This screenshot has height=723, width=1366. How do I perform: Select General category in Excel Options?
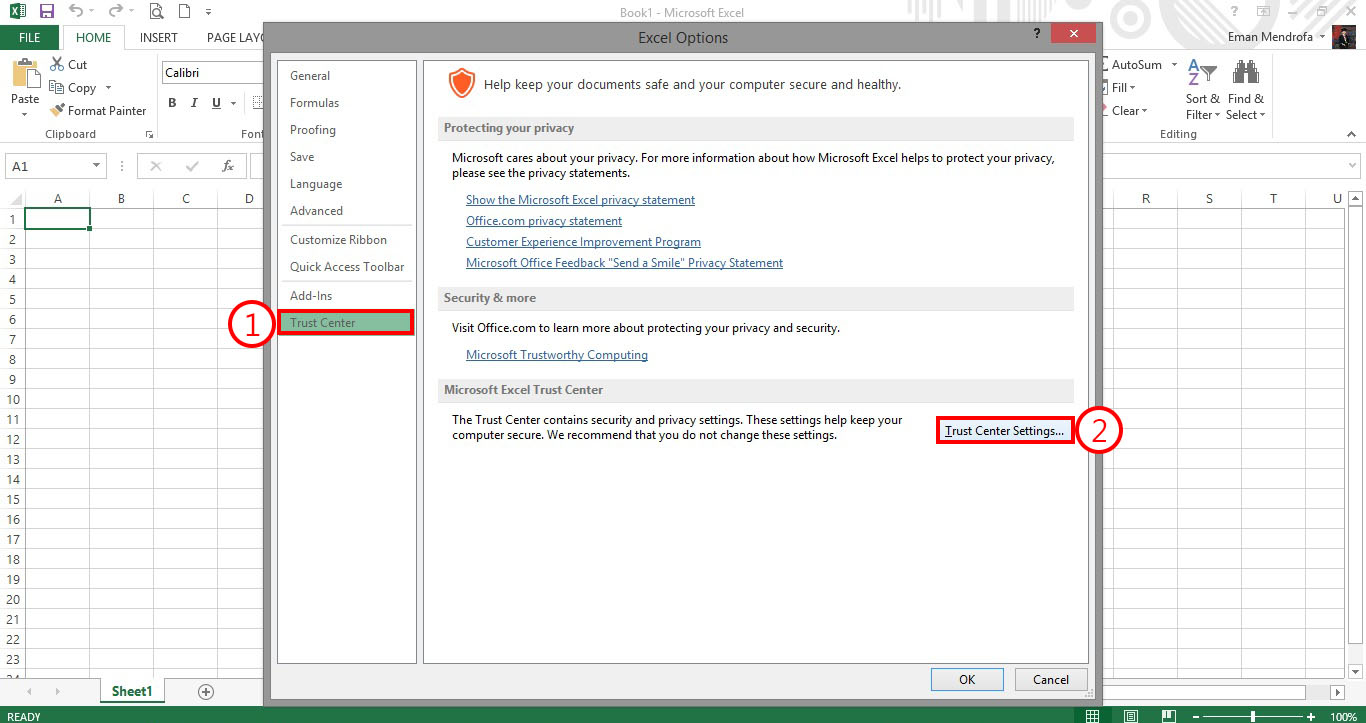pos(346,76)
